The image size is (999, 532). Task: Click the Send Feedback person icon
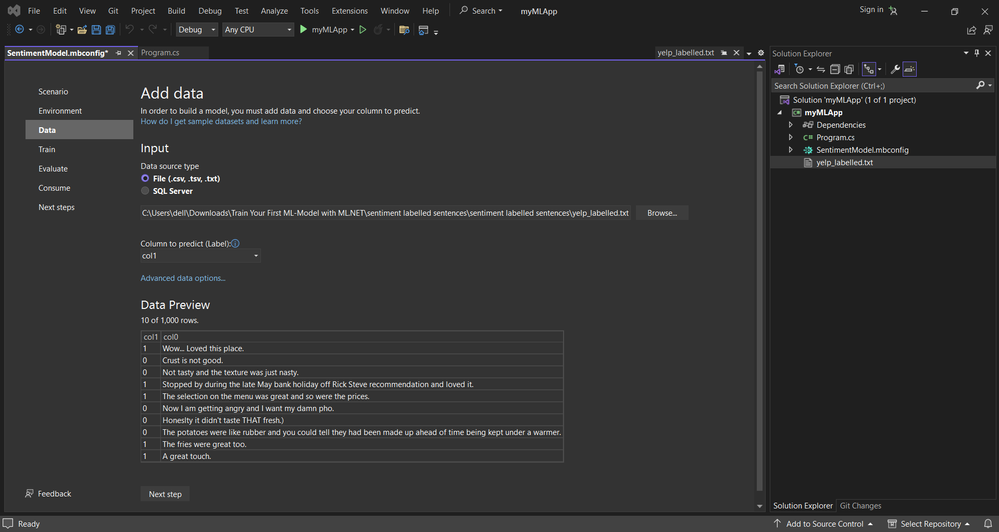click(x=988, y=30)
